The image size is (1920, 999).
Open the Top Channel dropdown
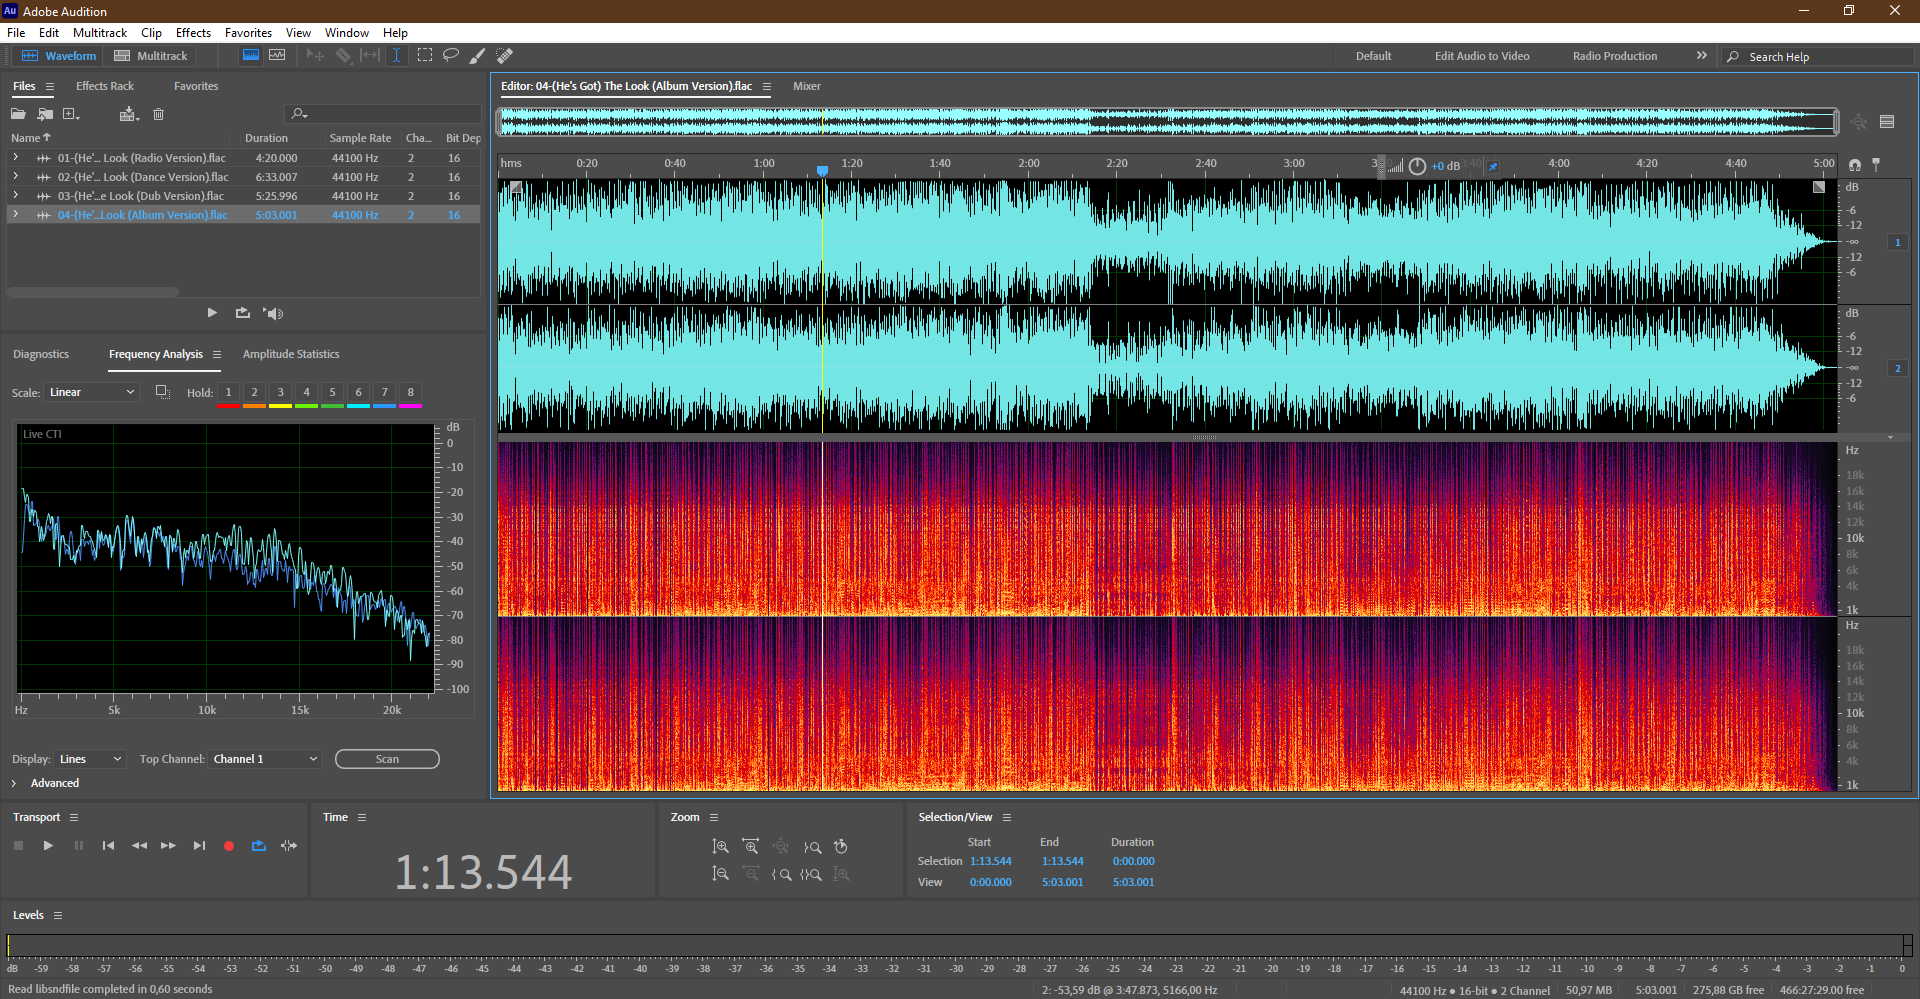click(x=264, y=759)
